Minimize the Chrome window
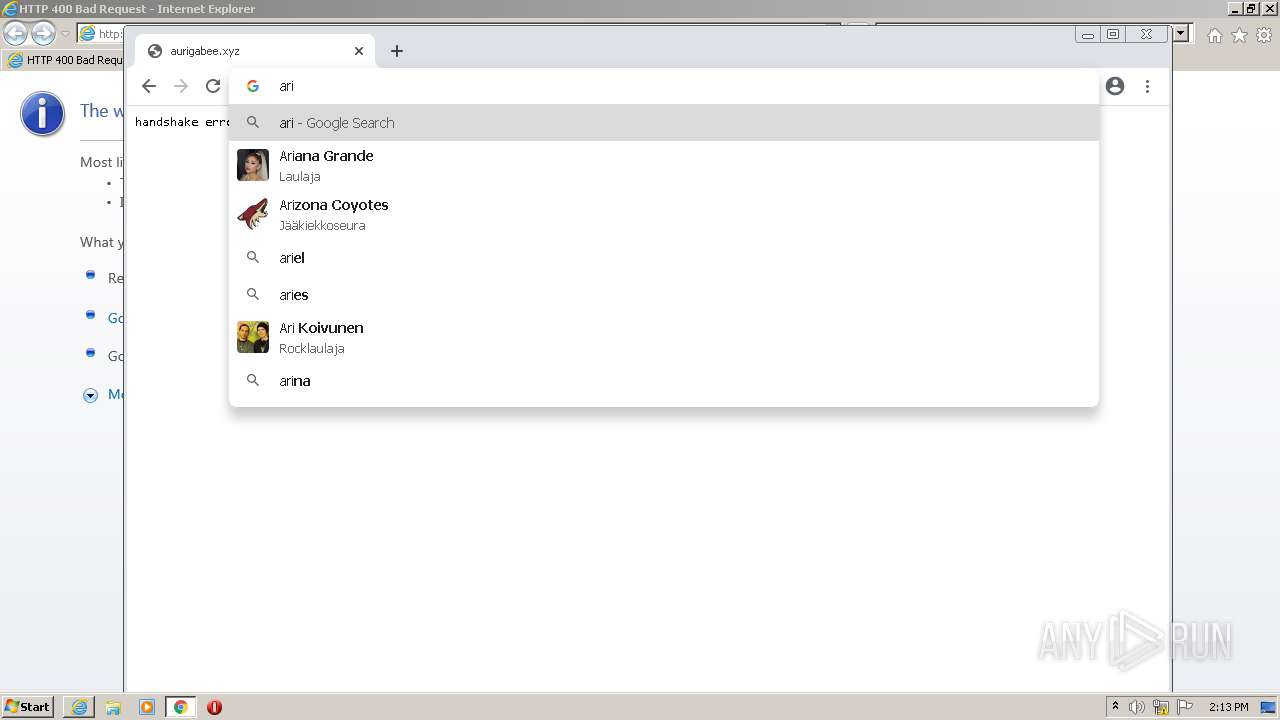 coord(1087,34)
